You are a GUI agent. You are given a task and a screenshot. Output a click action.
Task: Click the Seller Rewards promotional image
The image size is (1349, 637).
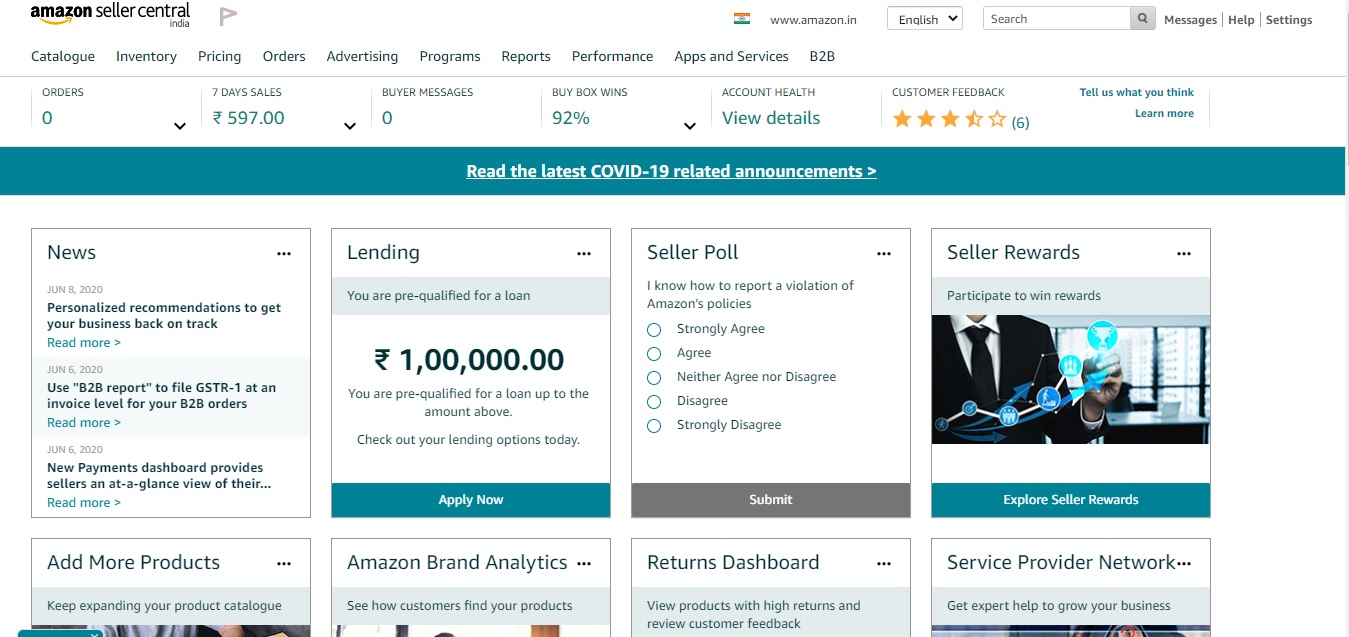[1071, 380]
